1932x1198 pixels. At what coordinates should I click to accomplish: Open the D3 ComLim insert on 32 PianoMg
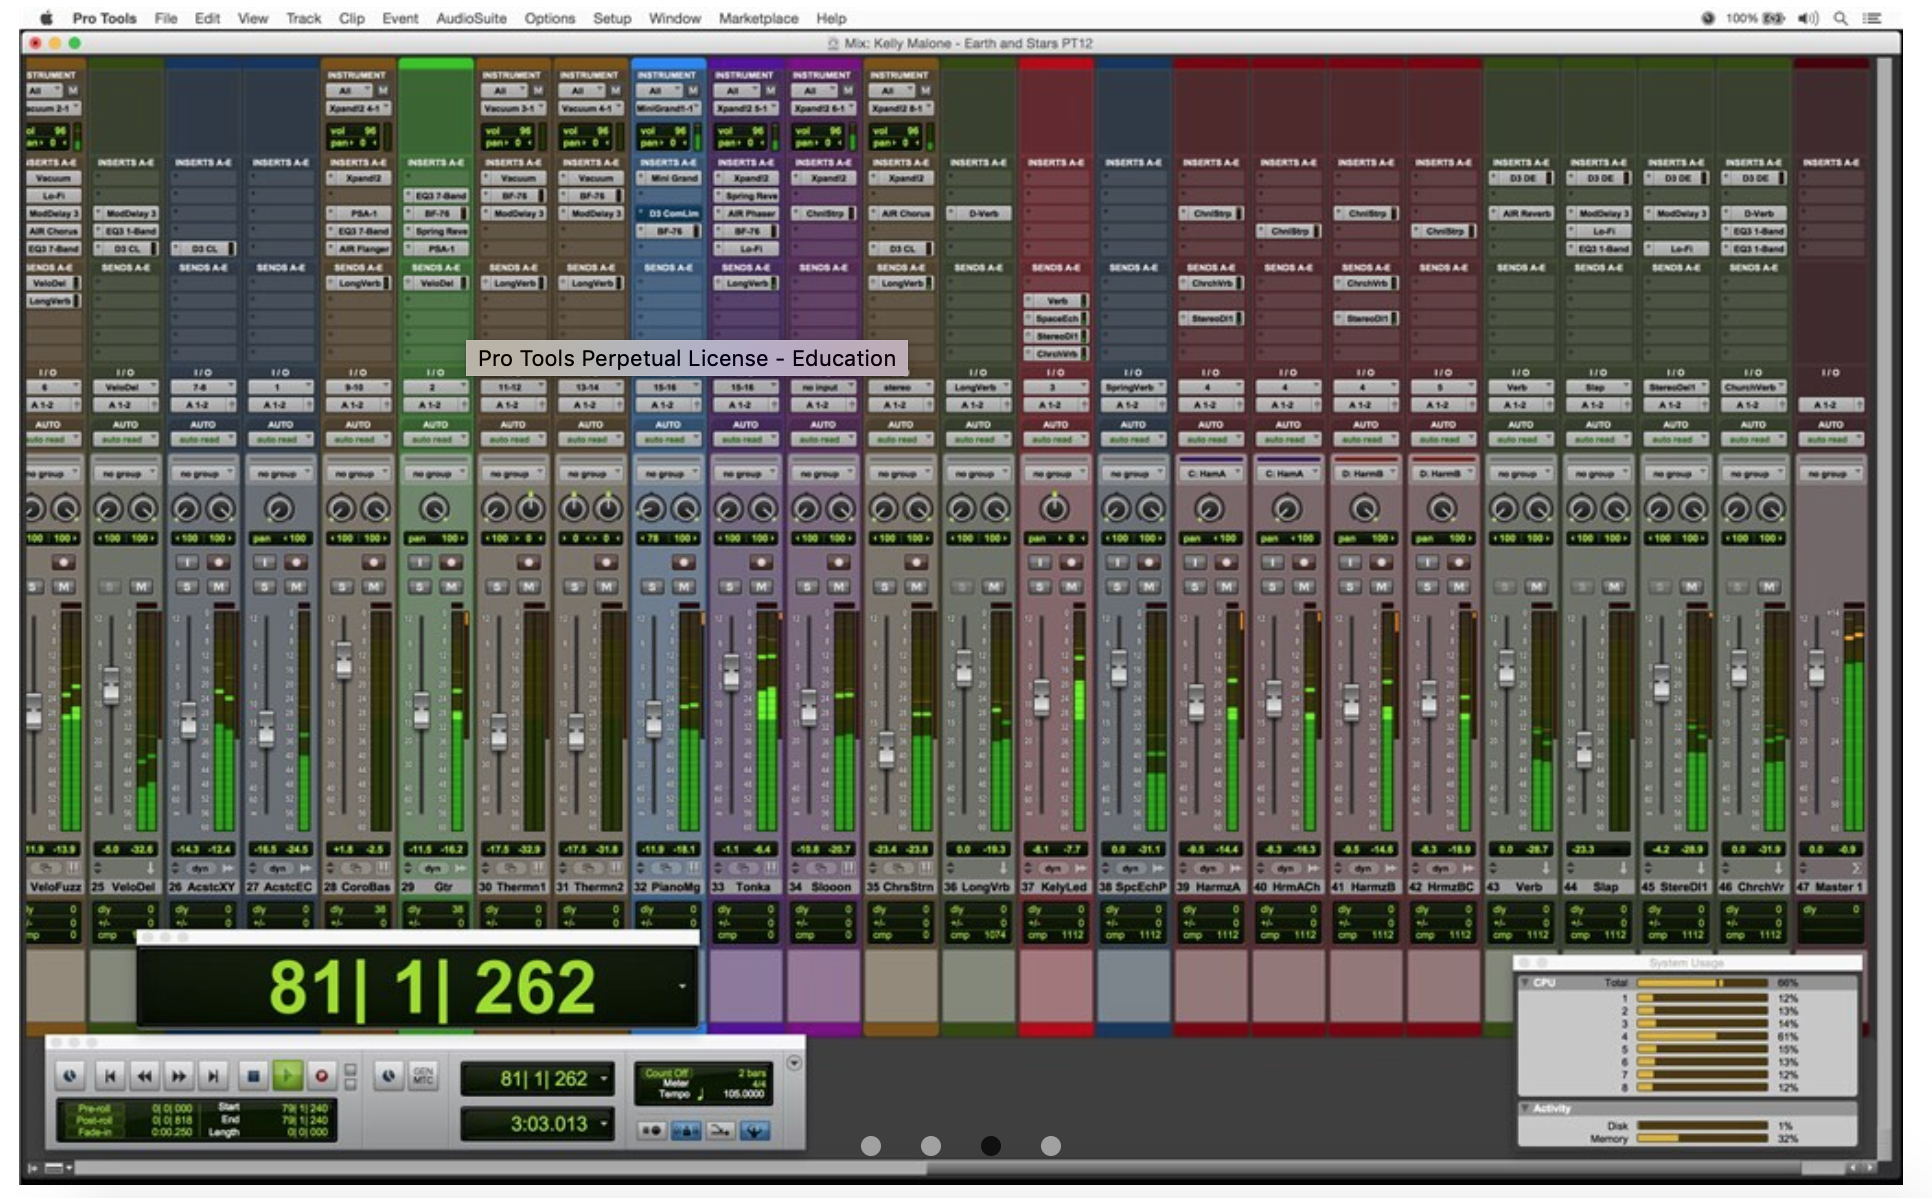coord(669,213)
